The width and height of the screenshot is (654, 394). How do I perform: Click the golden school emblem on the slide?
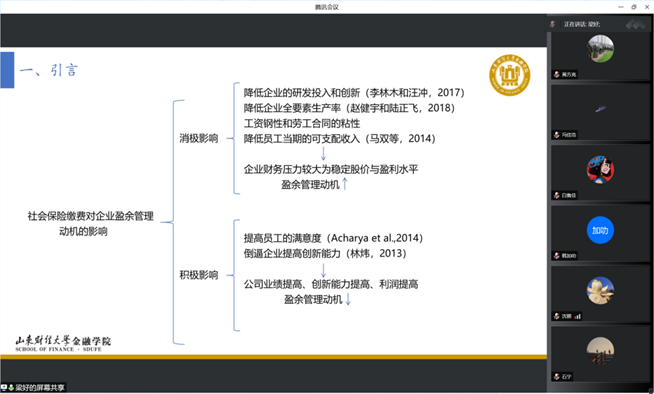[x=510, y=75]
